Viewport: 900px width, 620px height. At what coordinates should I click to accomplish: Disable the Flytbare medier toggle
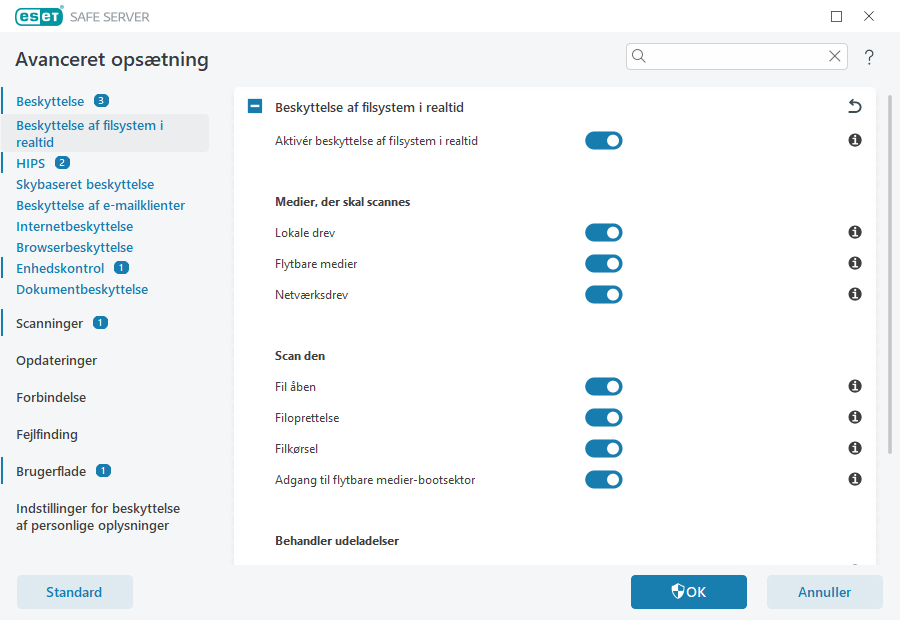coord(603,264)
